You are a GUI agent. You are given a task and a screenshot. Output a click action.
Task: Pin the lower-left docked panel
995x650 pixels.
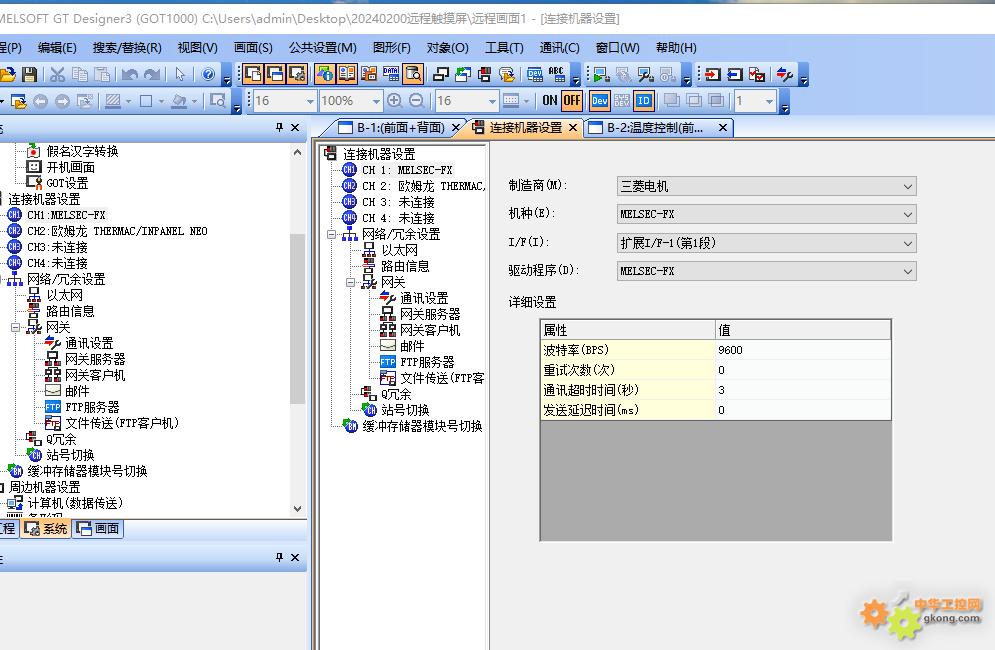tap(279, 557)
